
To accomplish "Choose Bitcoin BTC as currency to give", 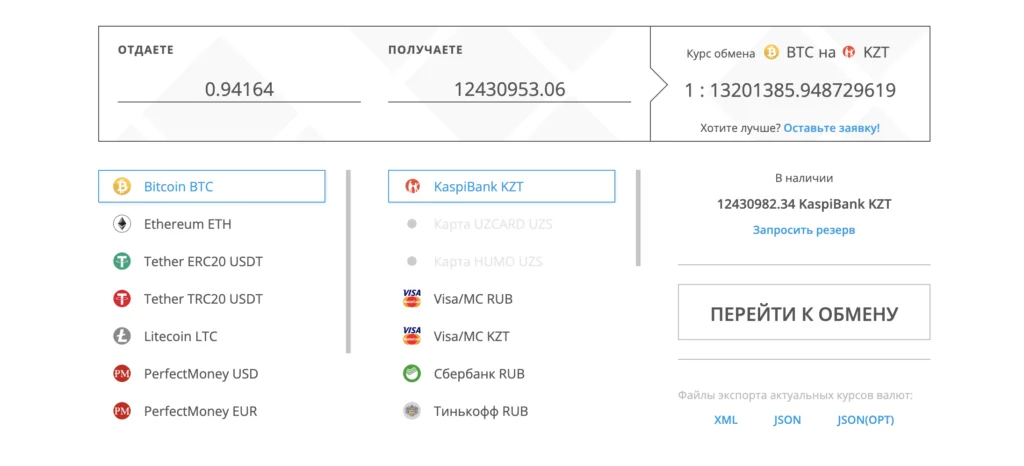I will pyautogui.click(x=212, y=187).
